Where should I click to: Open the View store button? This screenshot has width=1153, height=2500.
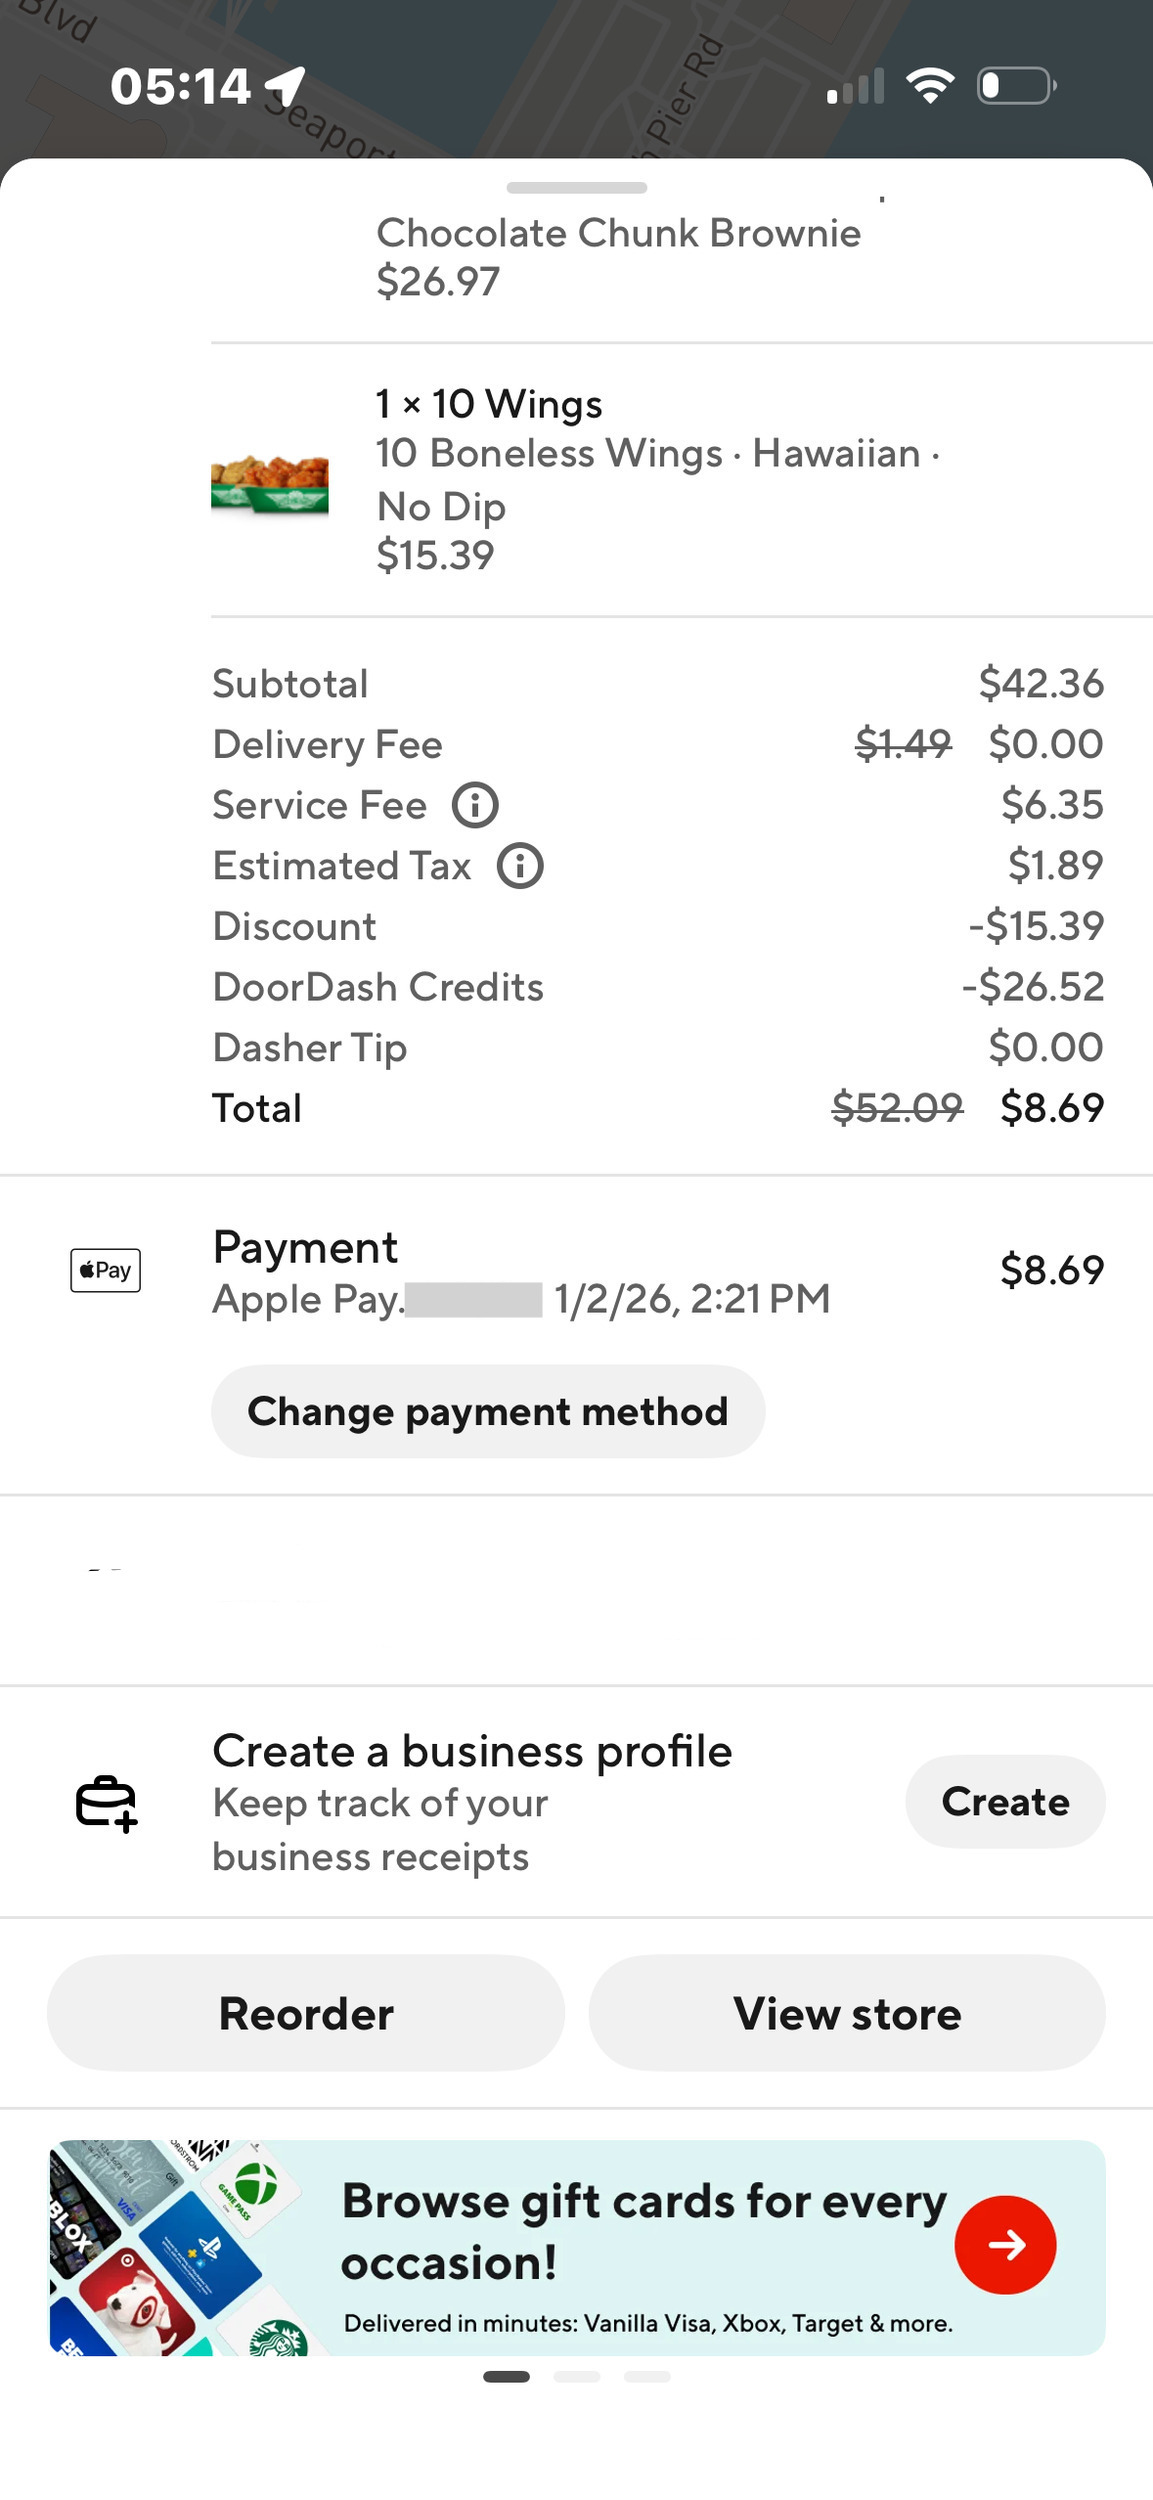[847, 2013]
